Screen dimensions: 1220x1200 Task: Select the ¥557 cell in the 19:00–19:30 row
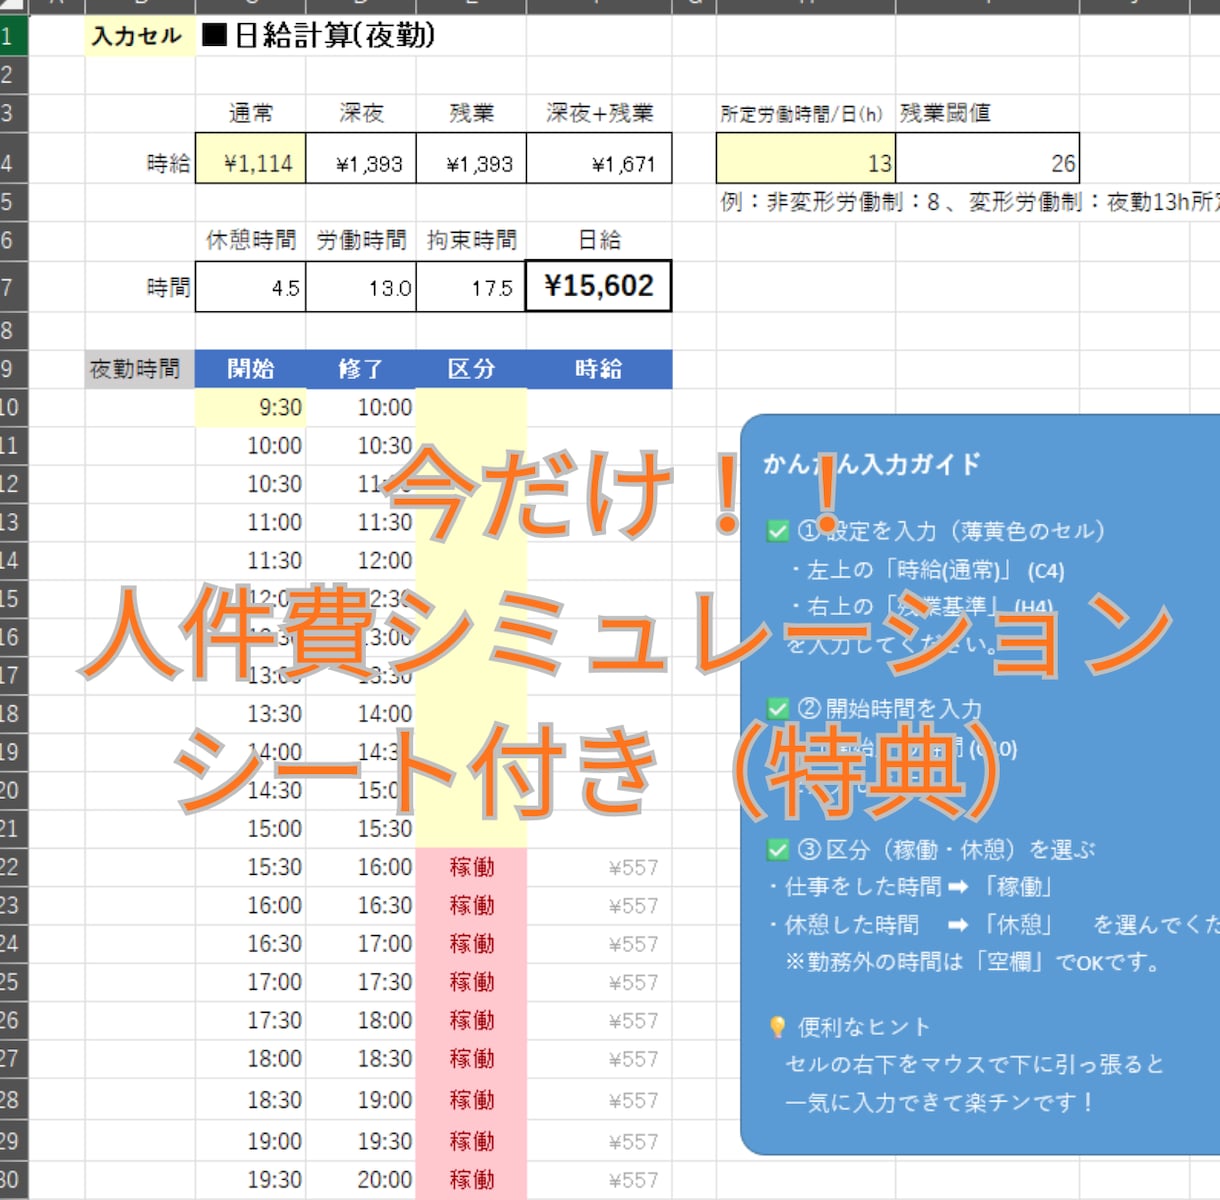tap(599, 1141)
